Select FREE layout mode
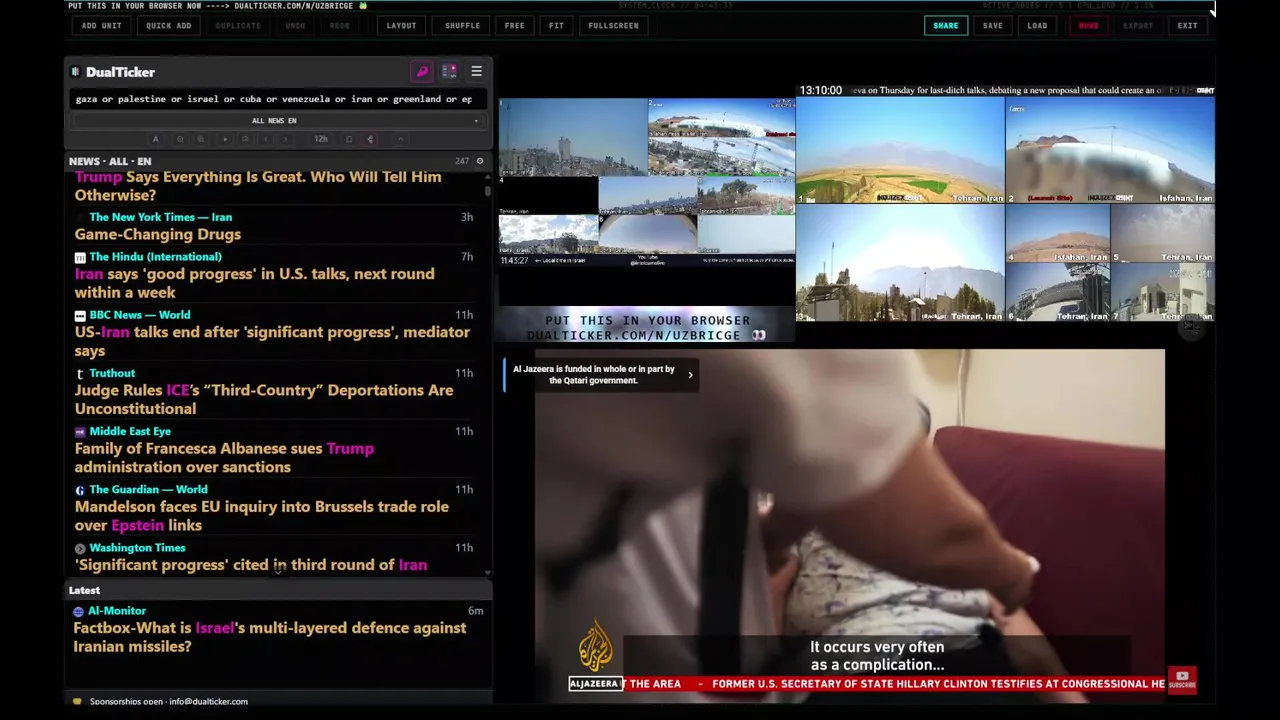 pyautogui.click(x=514, y=26)
